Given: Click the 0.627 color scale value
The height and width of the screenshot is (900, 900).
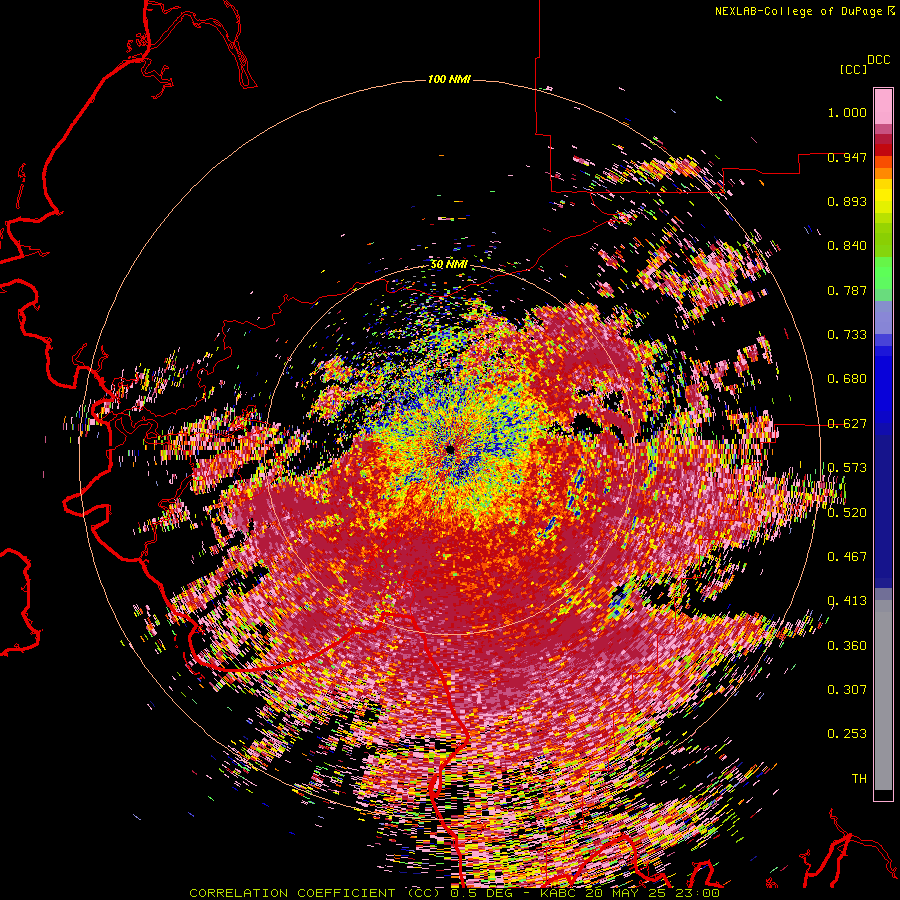Looking at the screenshot, I should click(847, 424).
